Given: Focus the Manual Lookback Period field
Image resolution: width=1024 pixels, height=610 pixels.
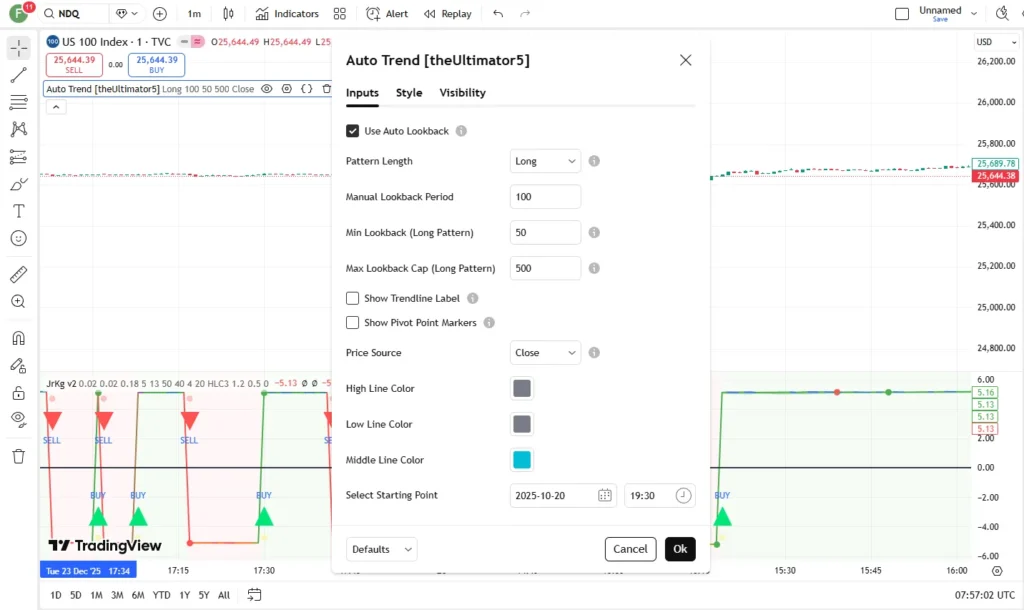Looking at the screenshot, I should (x=545, y=197).
